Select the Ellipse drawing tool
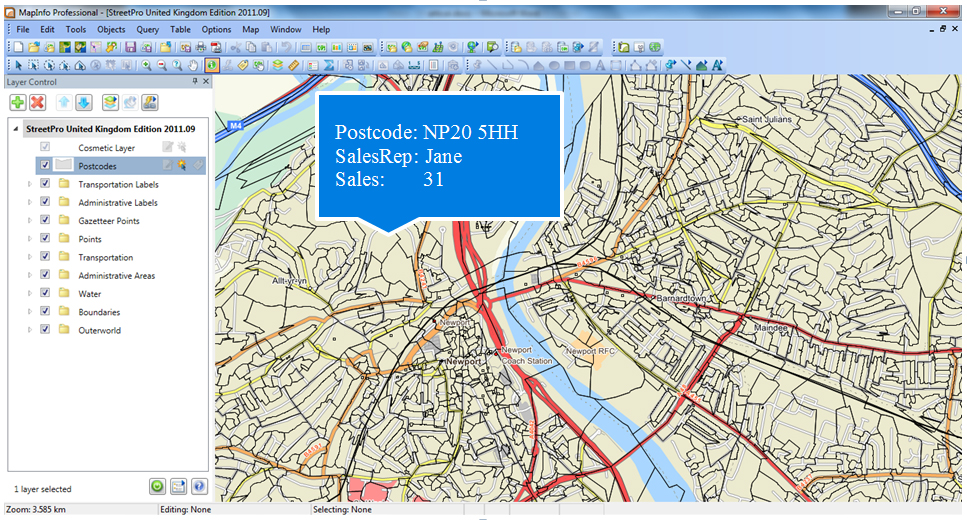This screenshot has width=967, height=520. 554,65
